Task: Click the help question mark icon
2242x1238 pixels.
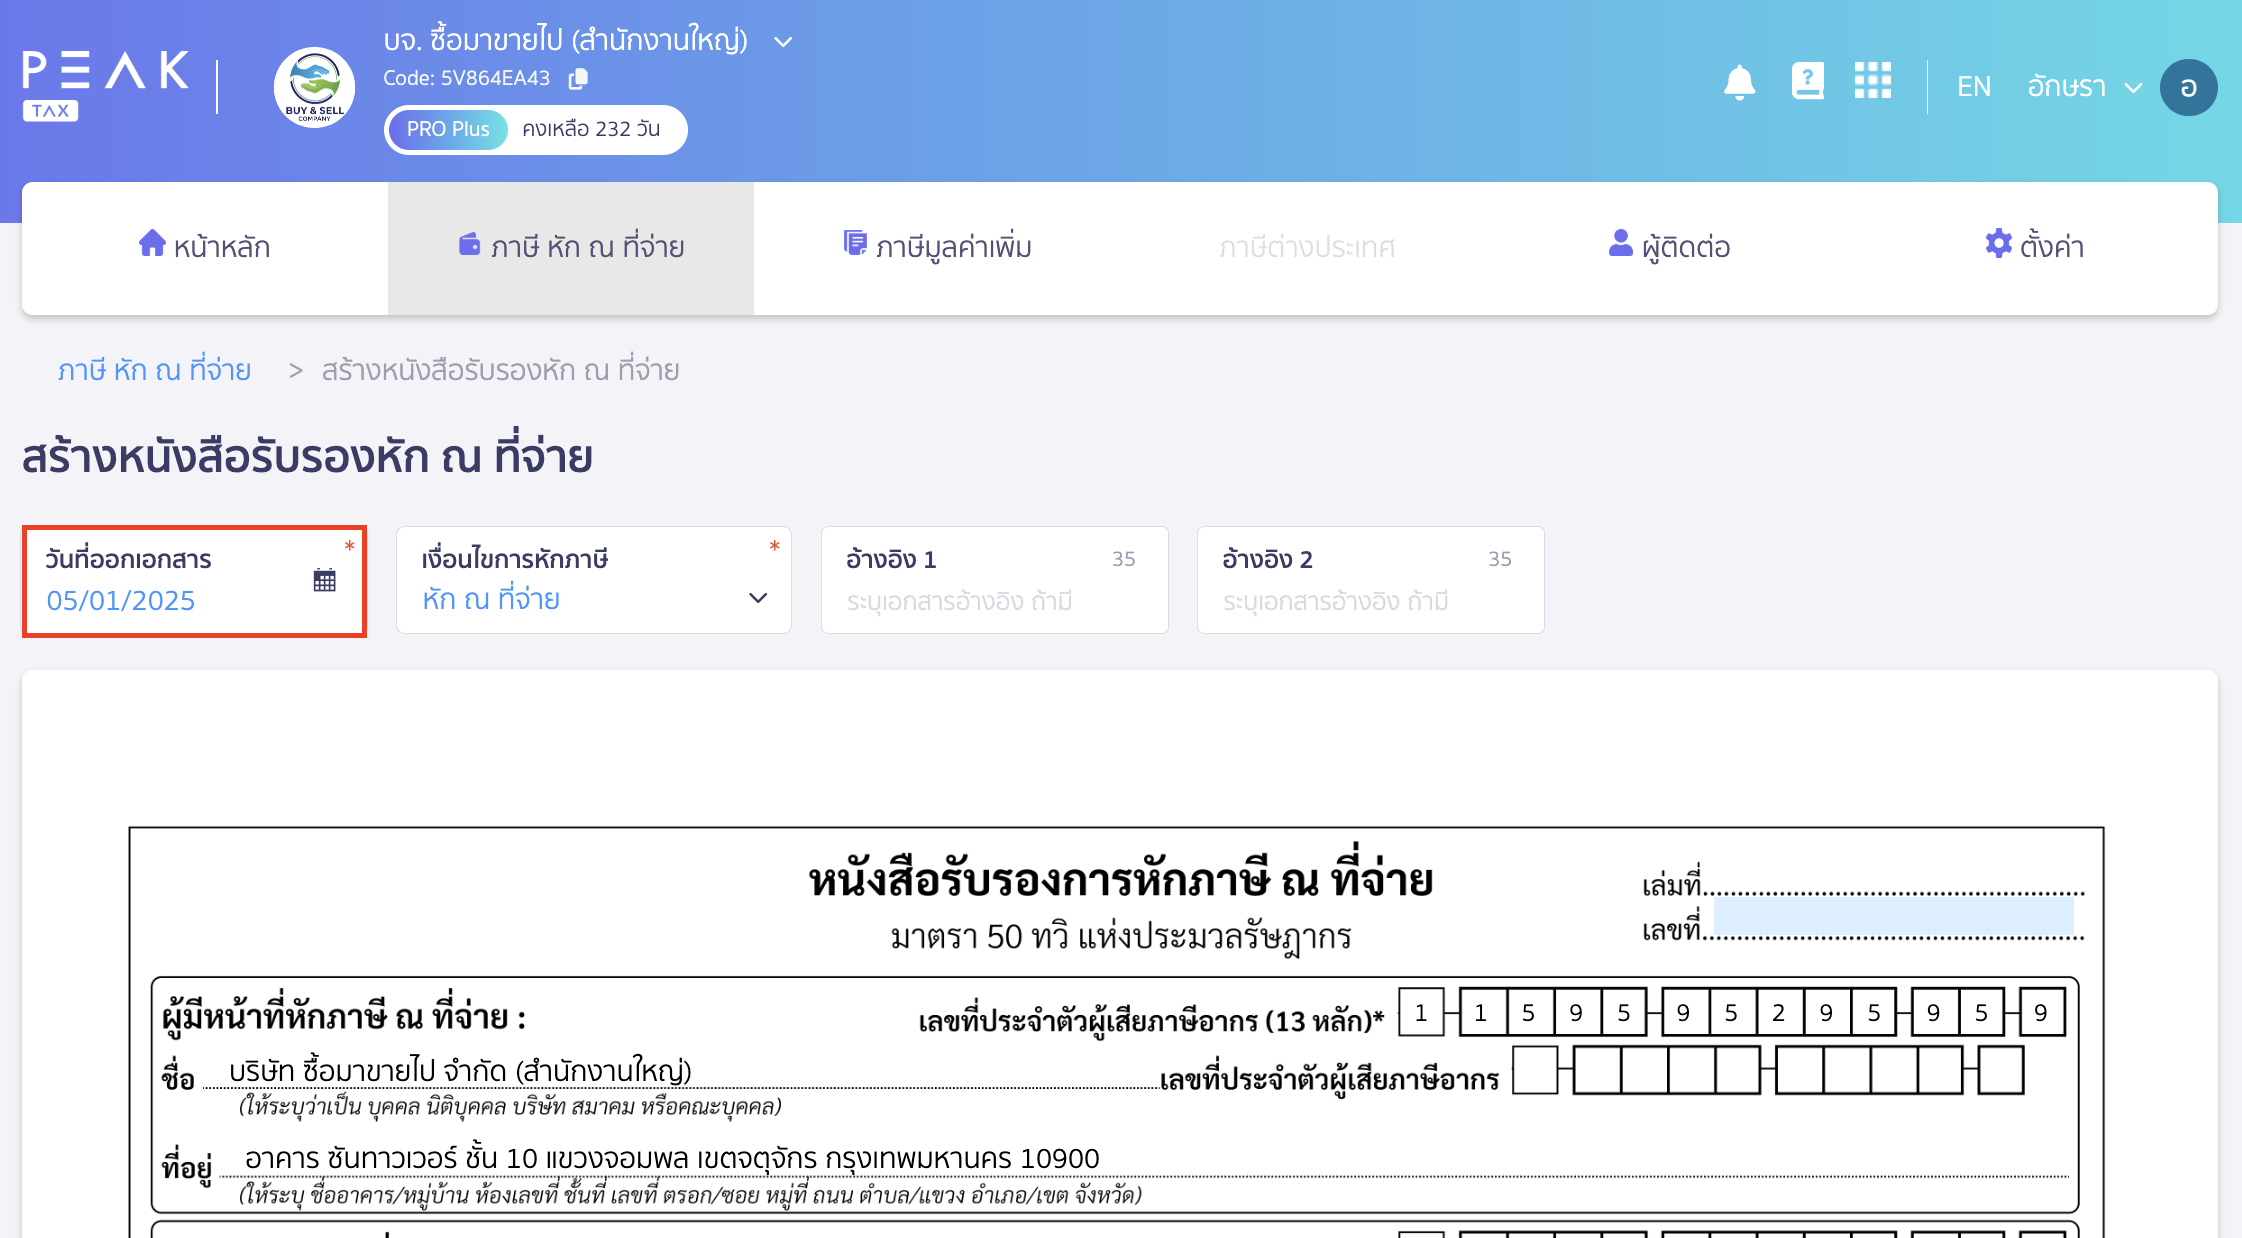Action: (x=1807, y=82)
